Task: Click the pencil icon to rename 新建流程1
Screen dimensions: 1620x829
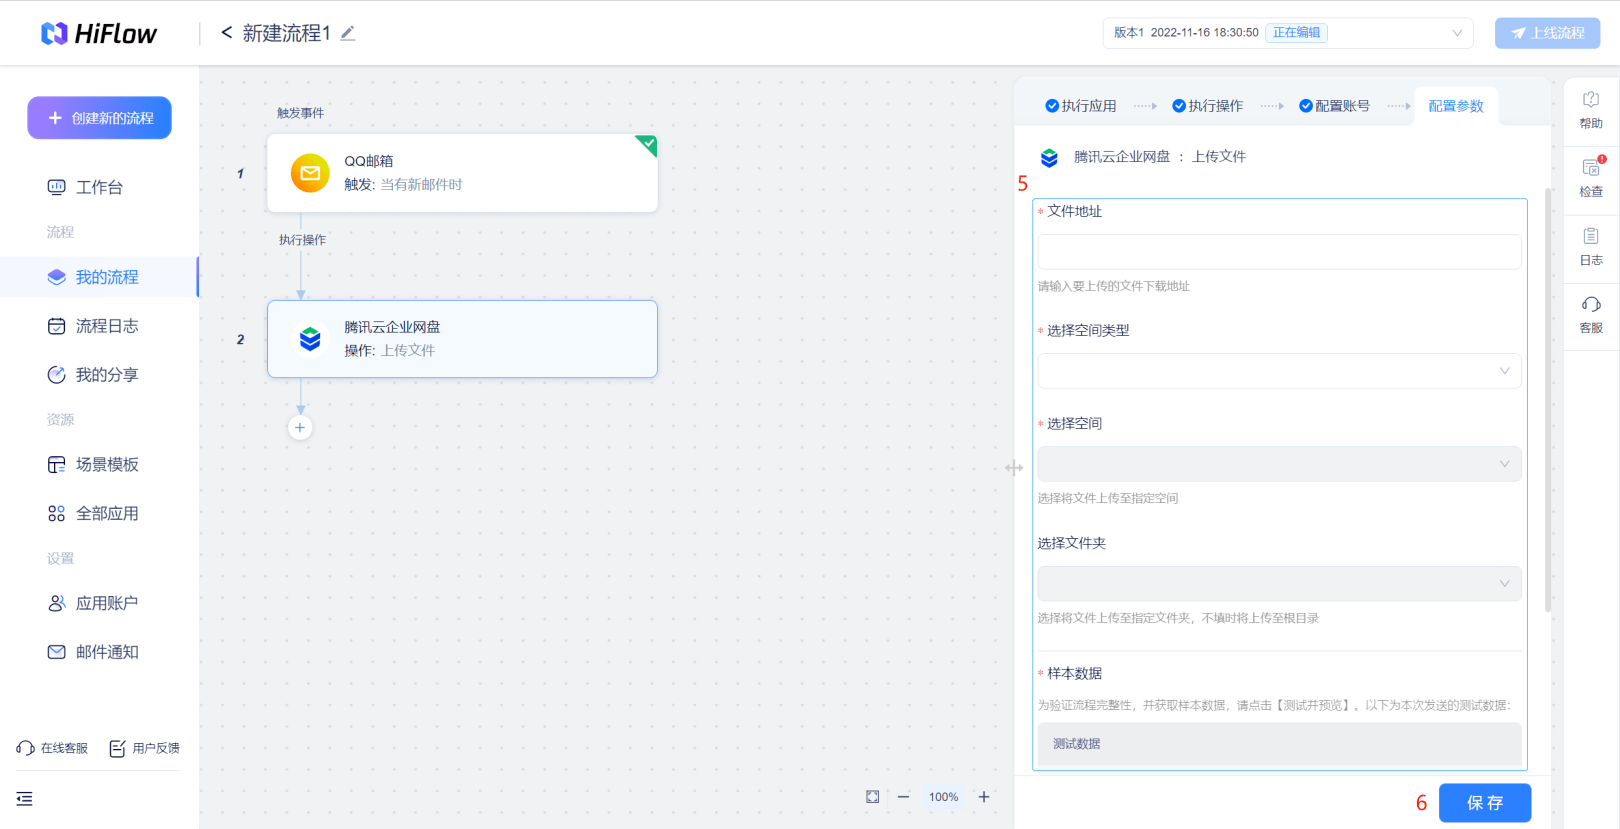Action: [347, 33]
